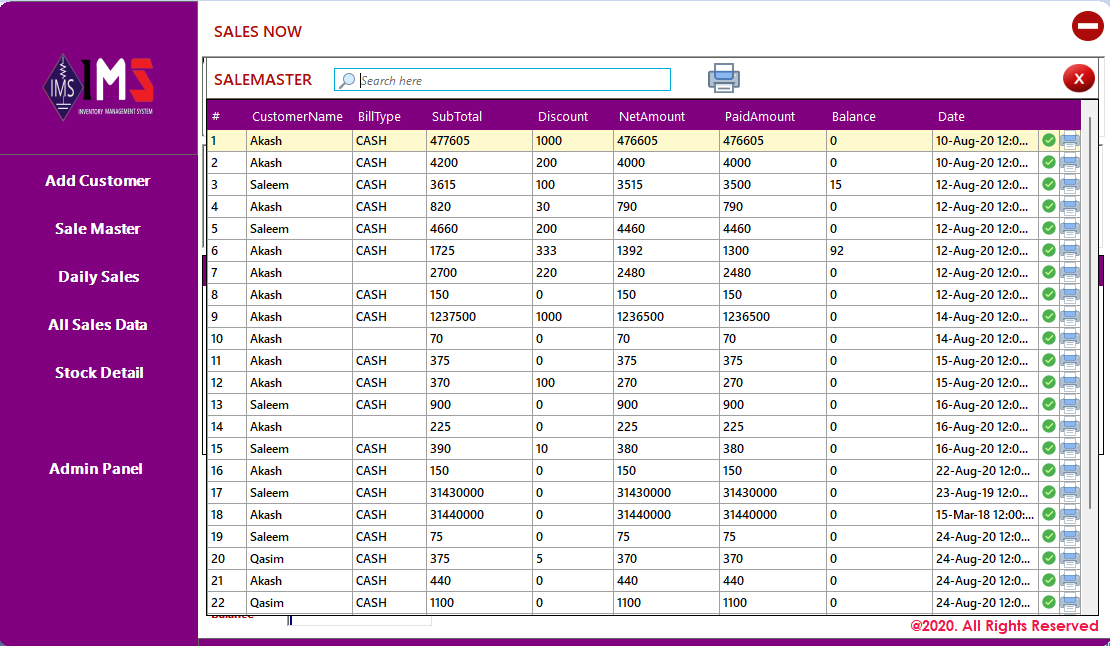Open the Sale Master menu item
1110x646 pixels.
pos(98,229)
